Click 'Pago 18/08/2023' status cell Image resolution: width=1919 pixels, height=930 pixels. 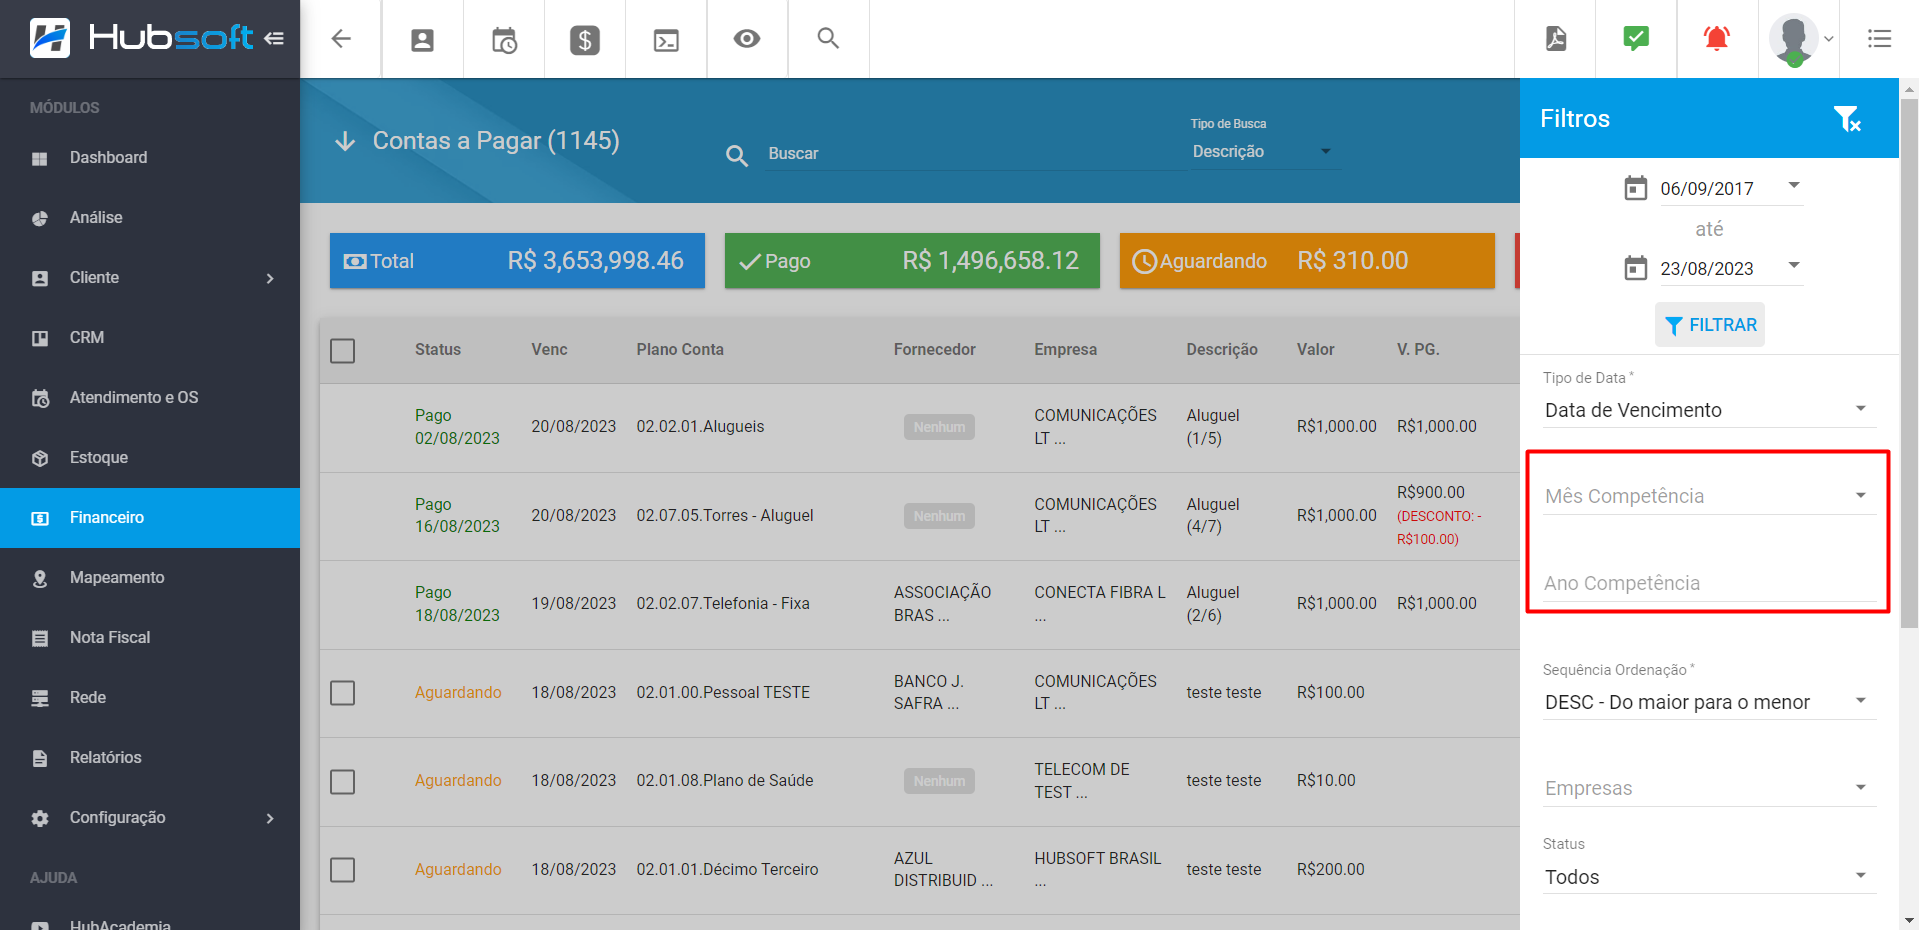[x=457, y=604]
